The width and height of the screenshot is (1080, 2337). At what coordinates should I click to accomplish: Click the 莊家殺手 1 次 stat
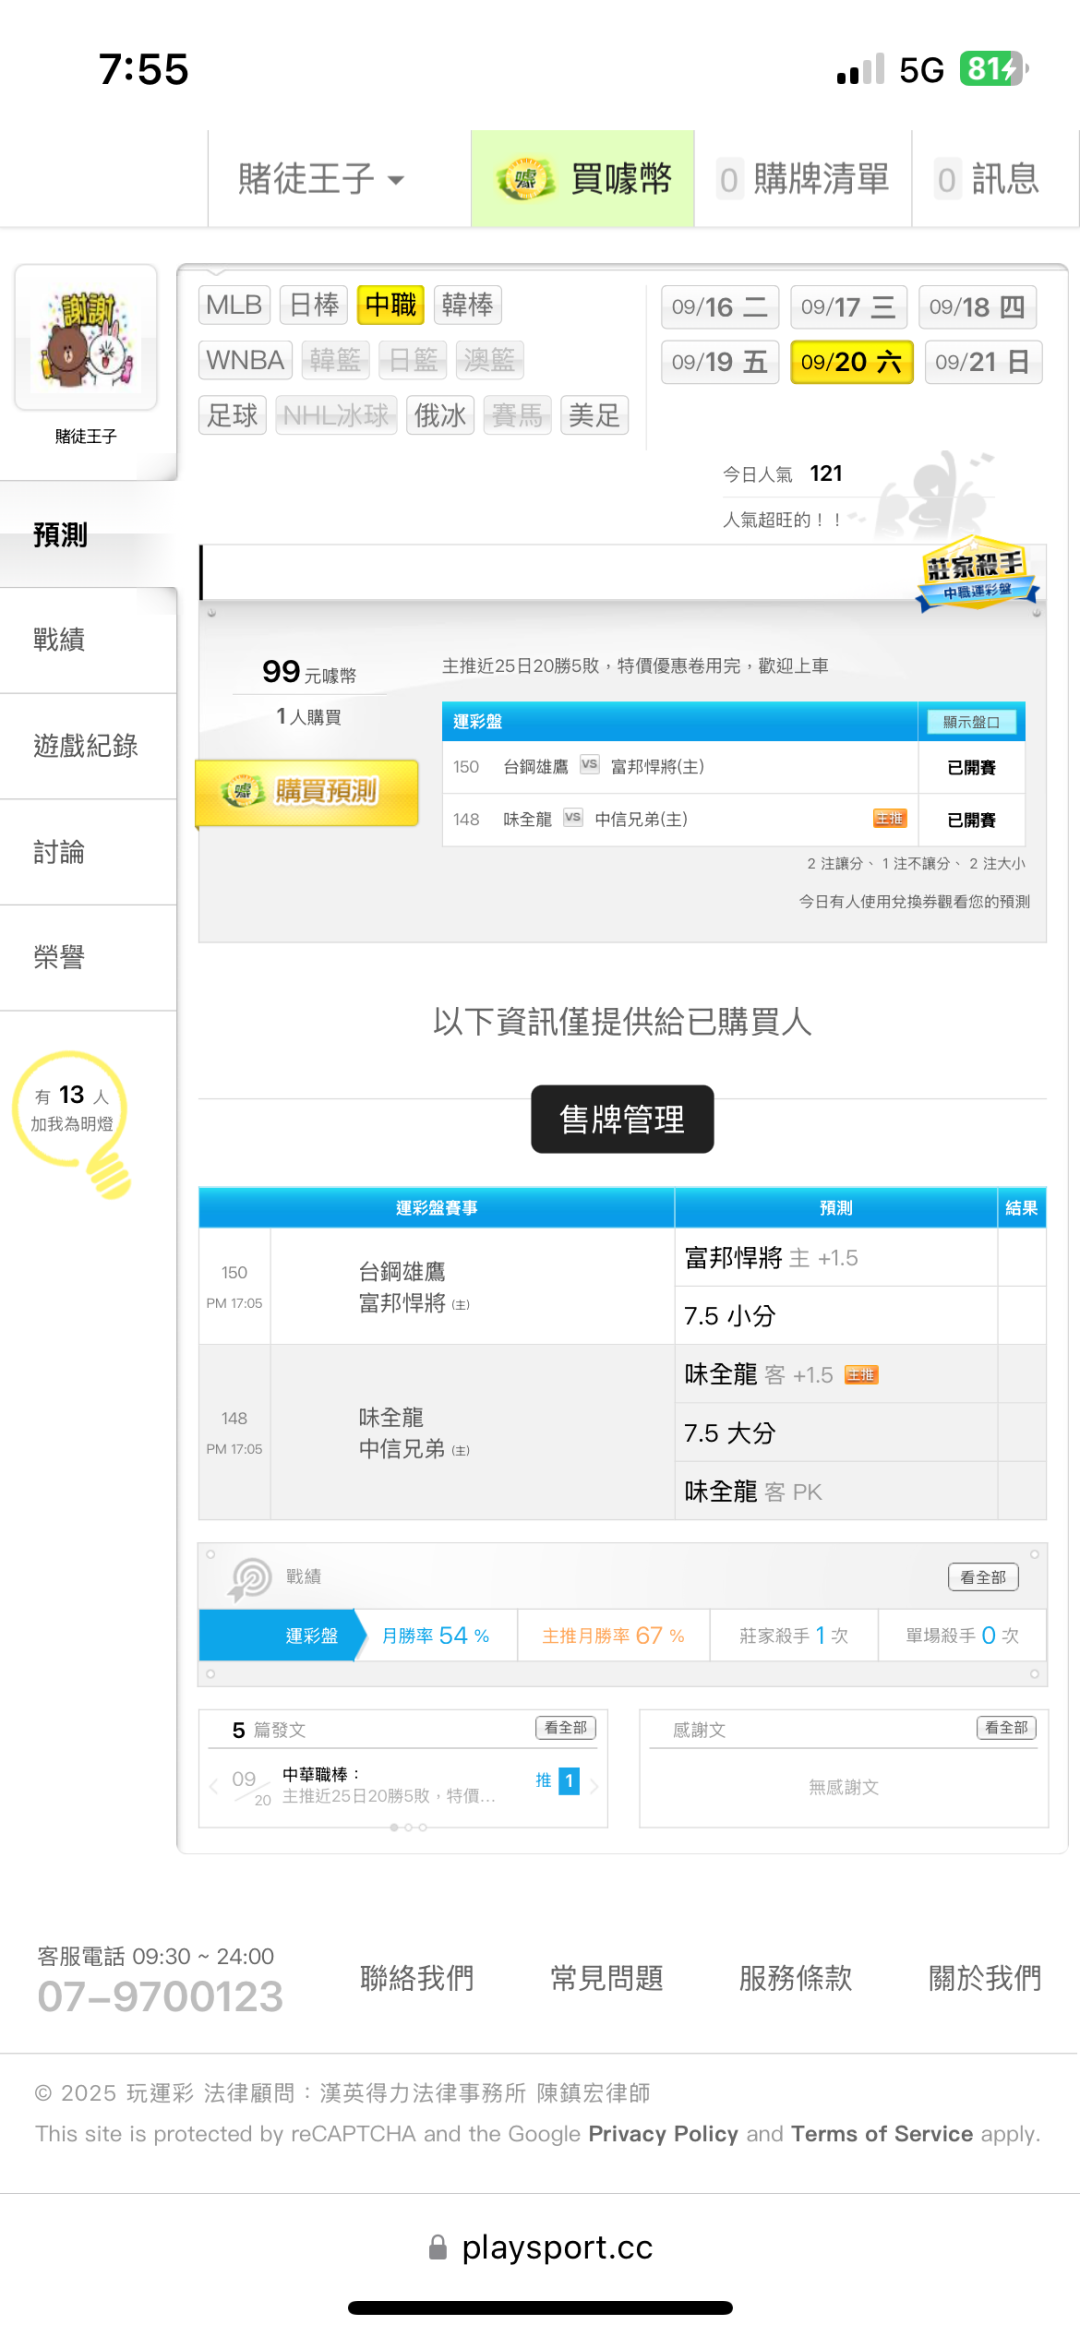point(794,1635)
